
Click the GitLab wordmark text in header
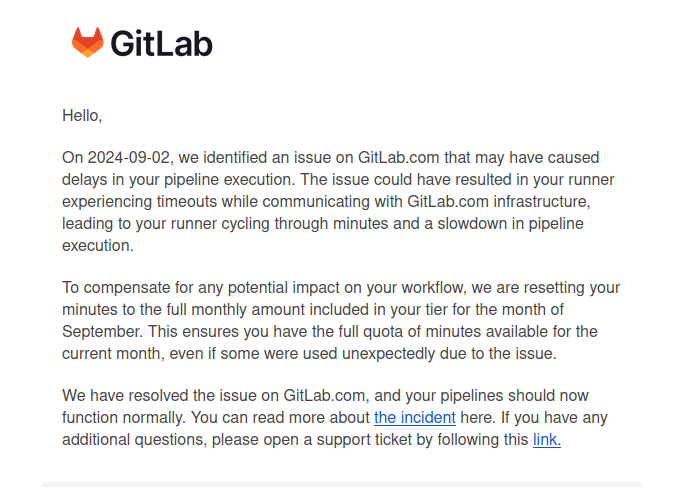(x=161, y=44)
